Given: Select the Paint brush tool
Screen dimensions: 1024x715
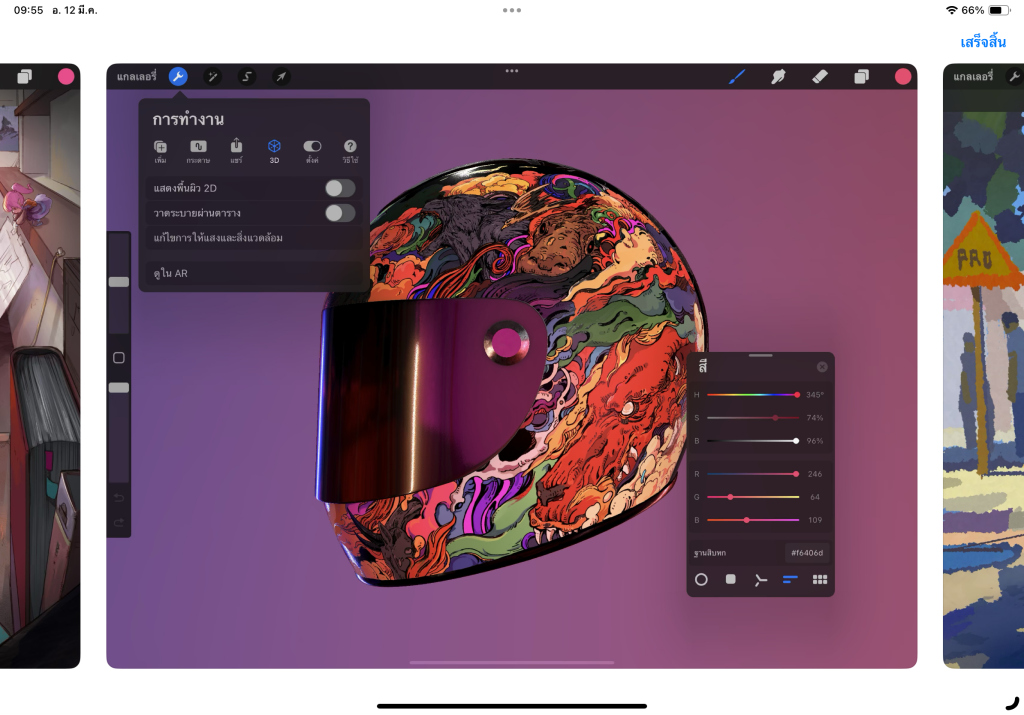Looking at the screenshot, I should click(x=737, y=77).
